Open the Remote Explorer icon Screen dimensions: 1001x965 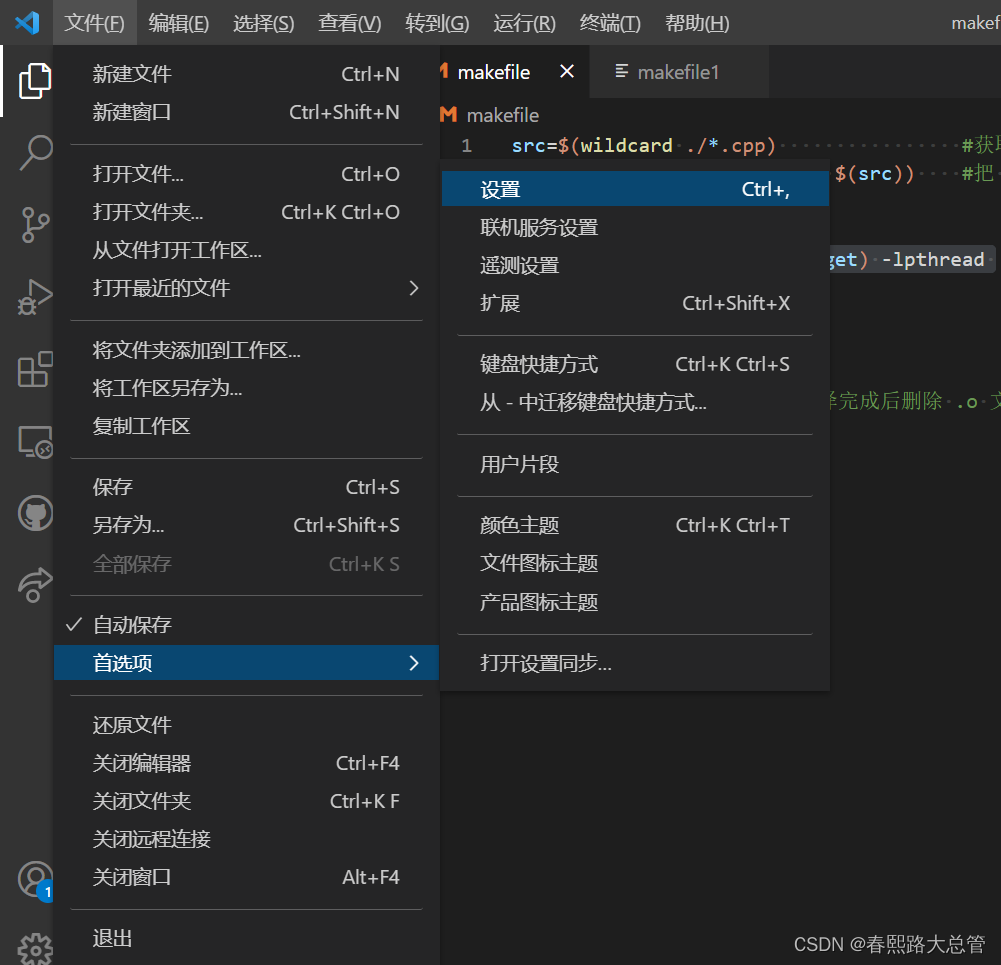coord(35,442)
